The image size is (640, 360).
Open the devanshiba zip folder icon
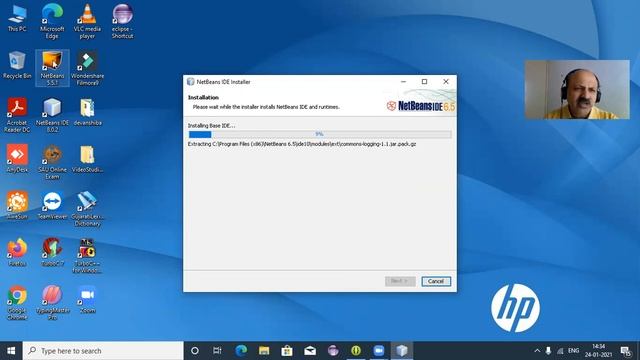pyautogui.click(x=87, y=112)
